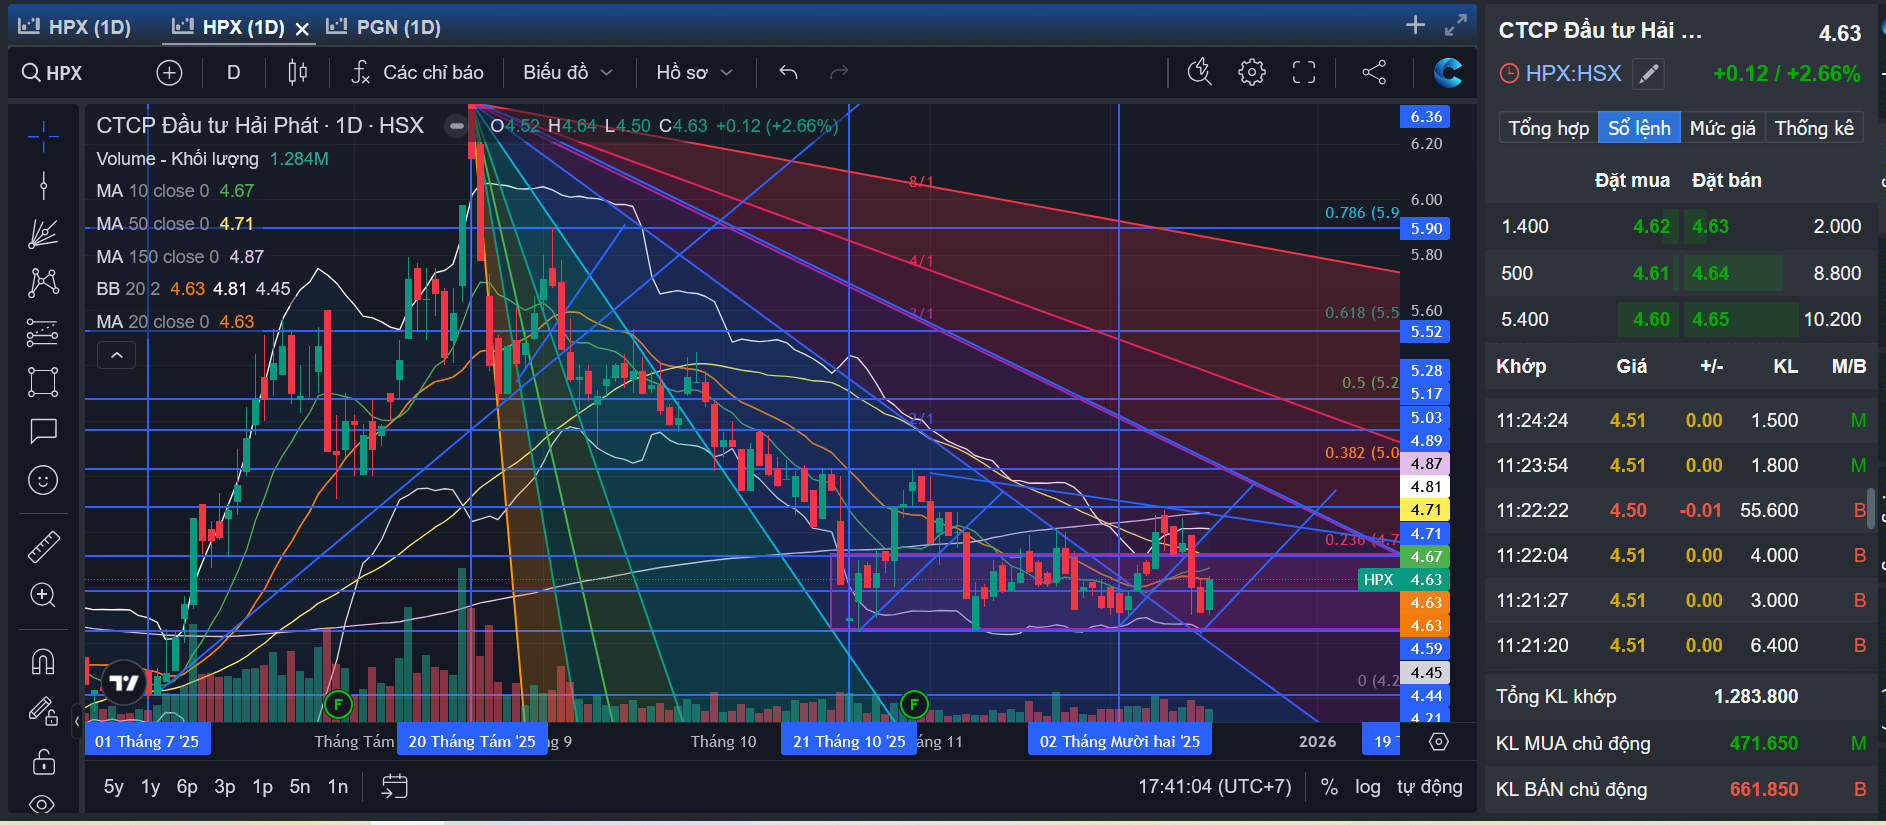Screen dimensions: 1886x825
Task: Toggle percent scale mode
Action: (1329, 787)
